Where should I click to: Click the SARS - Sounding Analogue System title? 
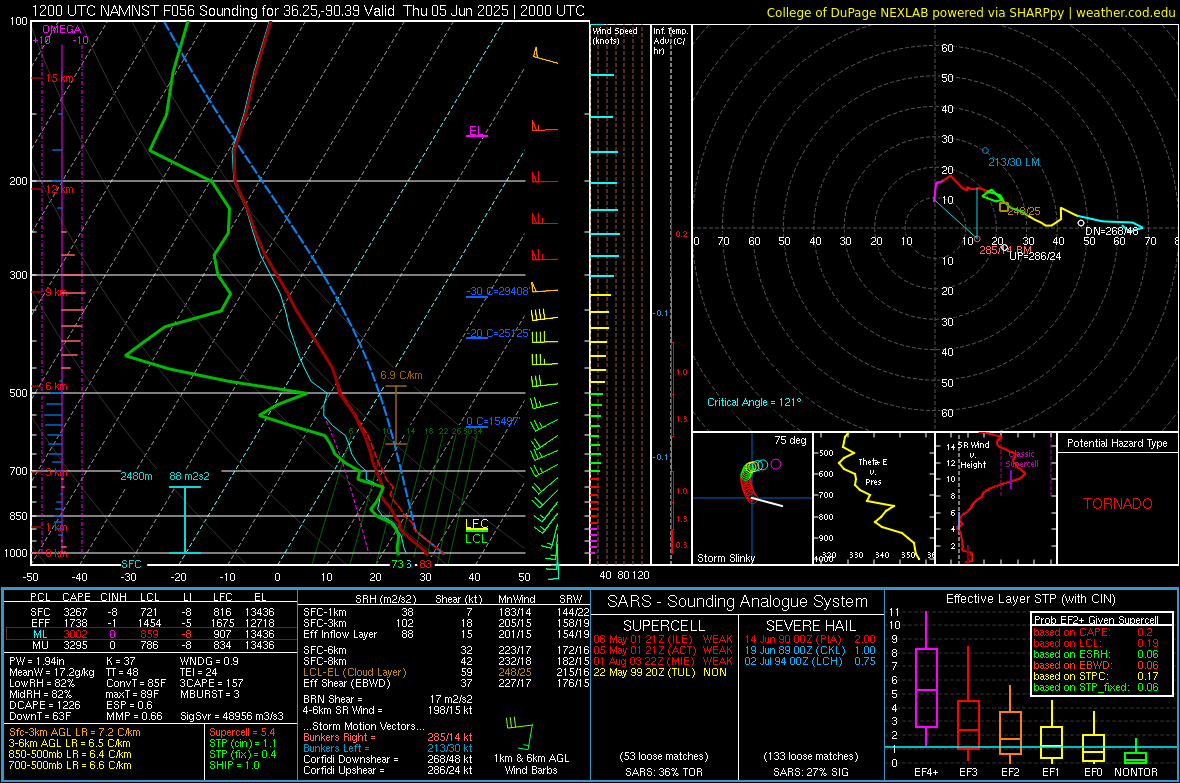tap(737, 602)
